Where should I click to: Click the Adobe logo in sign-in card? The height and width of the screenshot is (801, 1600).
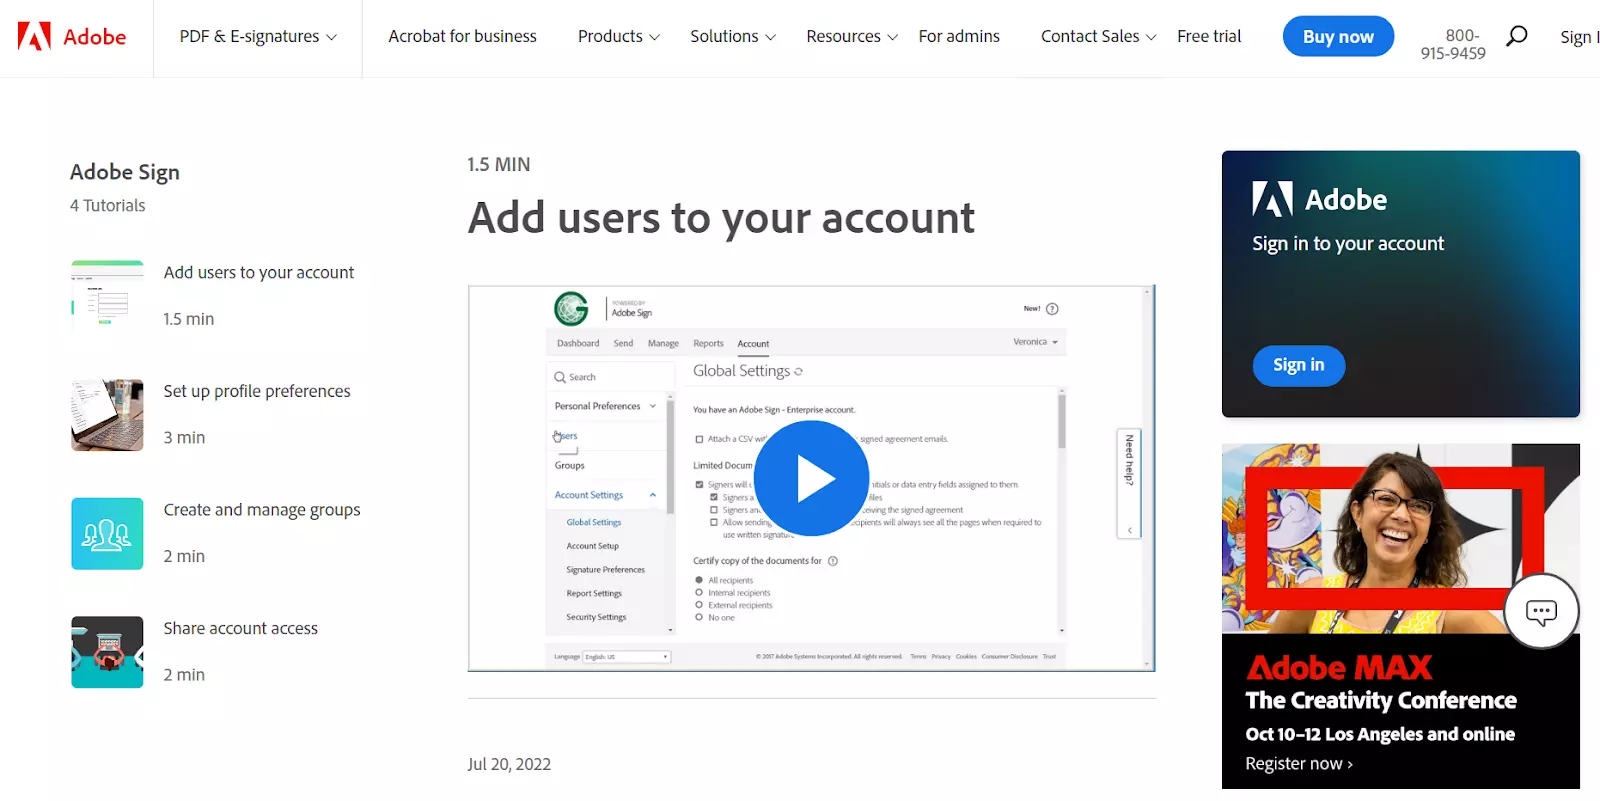[1319, 200]
